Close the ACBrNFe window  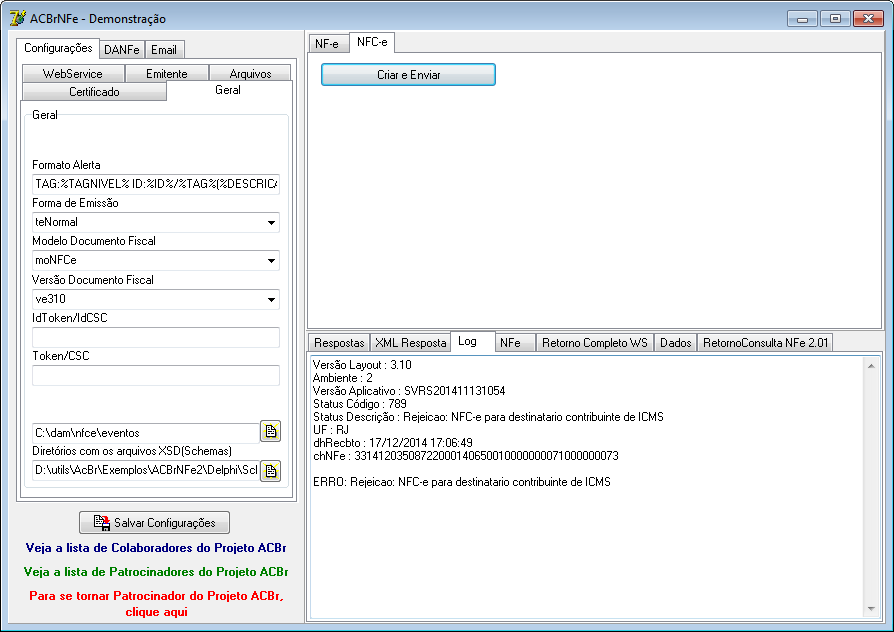click(x=868, y=19)
